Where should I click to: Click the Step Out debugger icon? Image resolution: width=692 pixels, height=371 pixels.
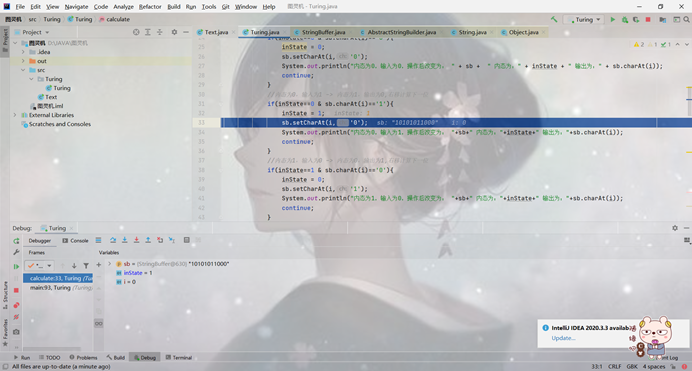point(148,240)
